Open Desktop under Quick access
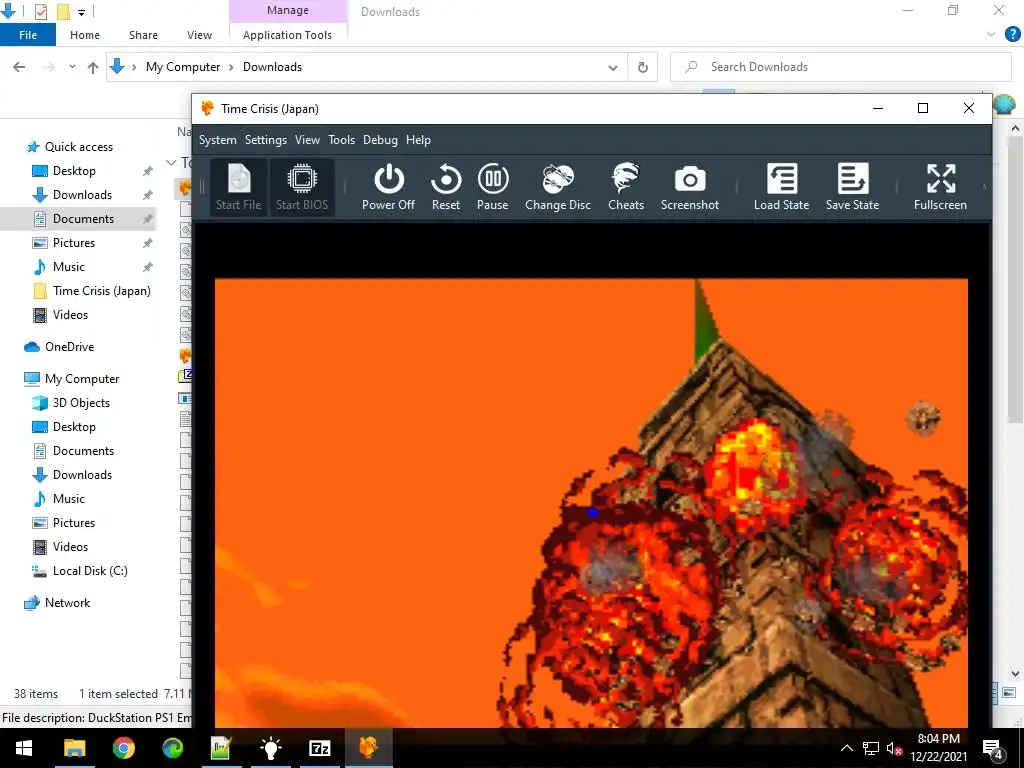The height and width of the screenshot is (768, 1024). (x=74, y=170)
